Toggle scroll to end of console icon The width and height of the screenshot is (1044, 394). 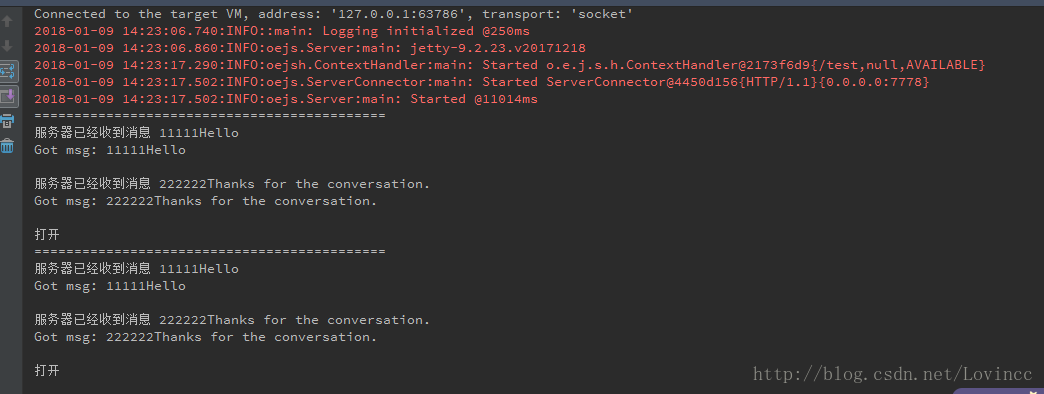point(7,97)
